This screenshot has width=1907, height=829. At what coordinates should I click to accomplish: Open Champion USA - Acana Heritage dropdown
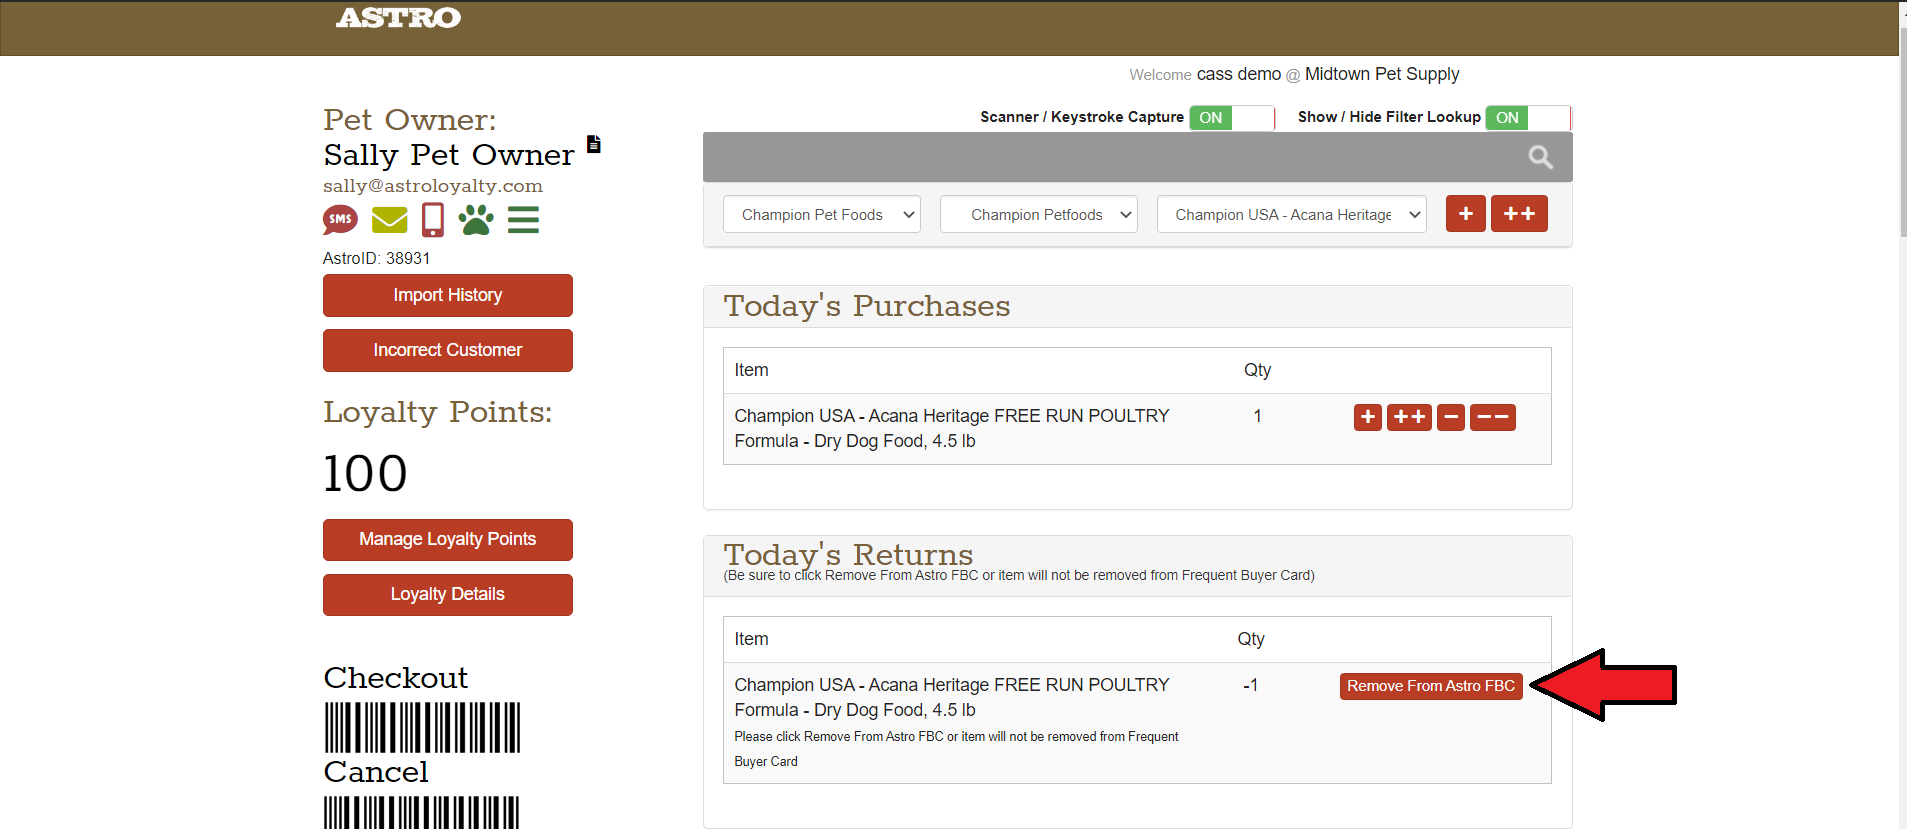pos(1292,214)
